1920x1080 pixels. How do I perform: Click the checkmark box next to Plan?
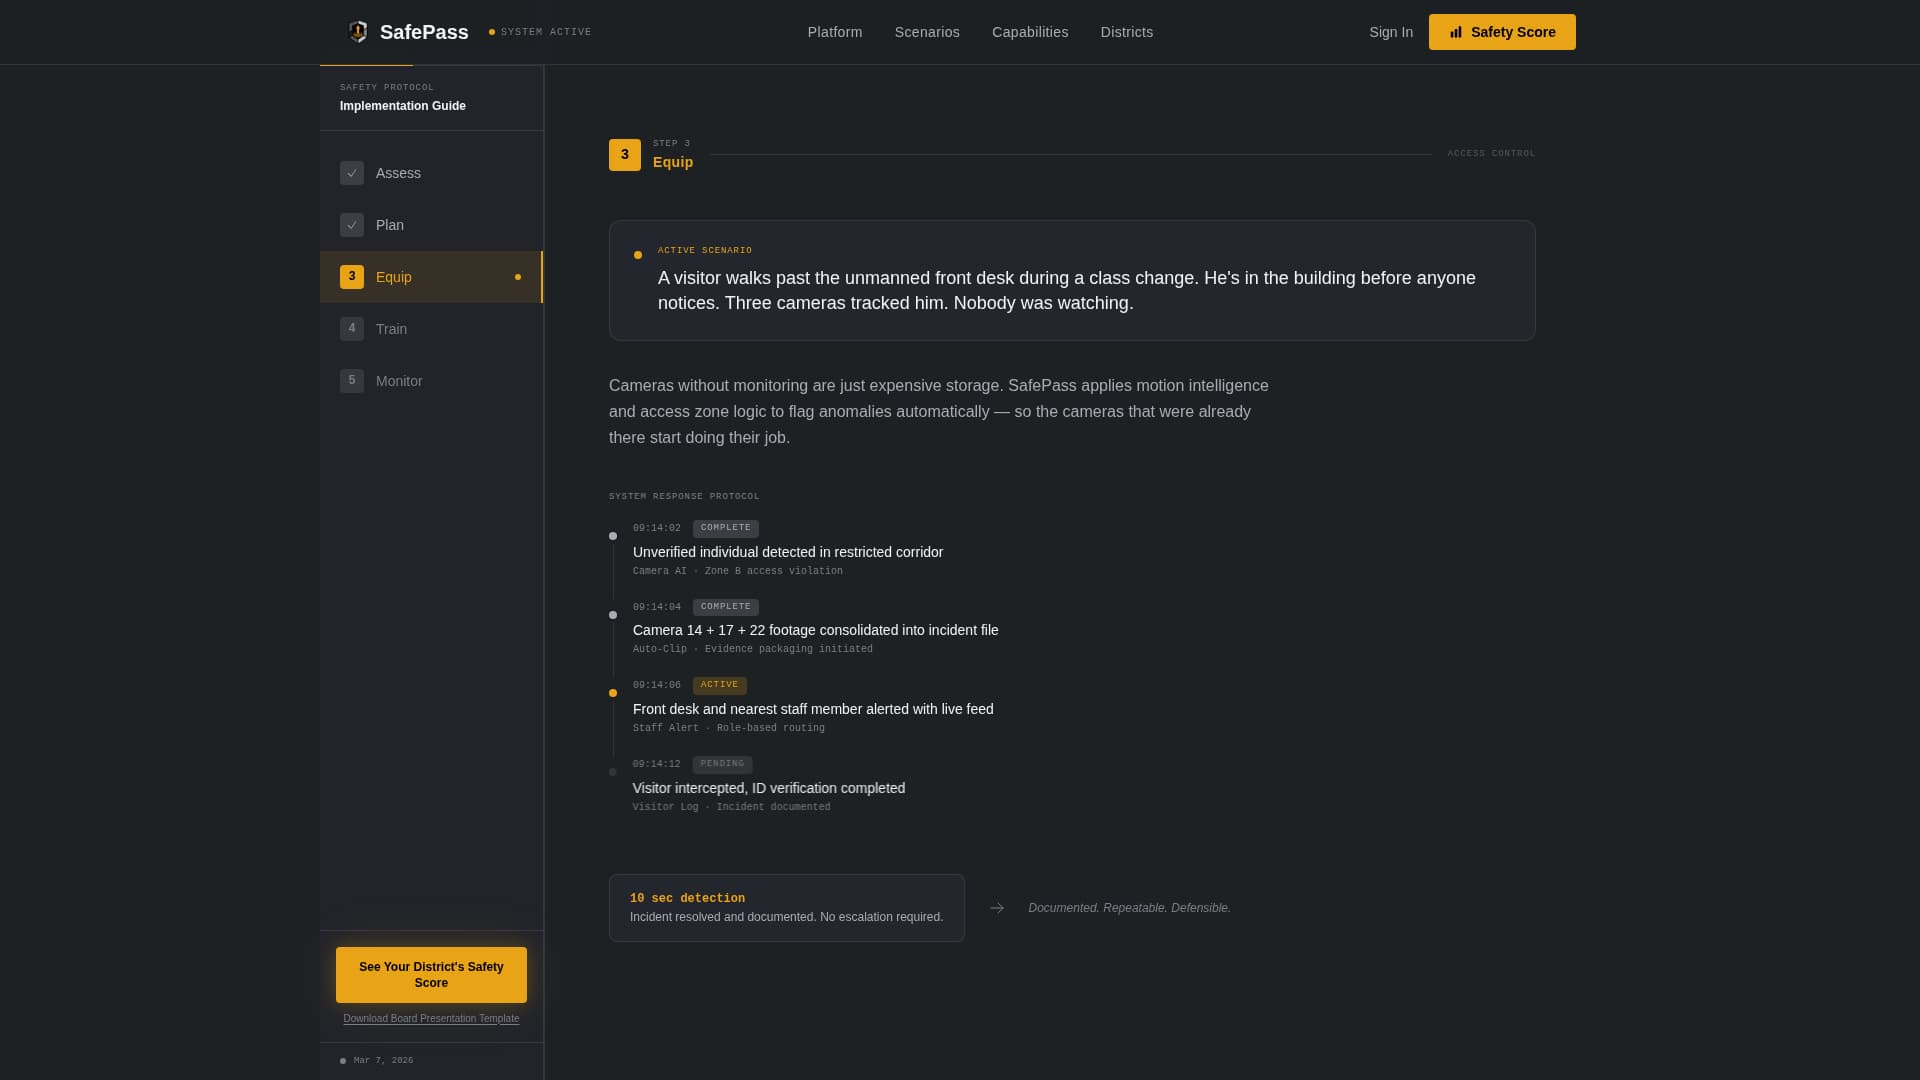tap(352, 225)
